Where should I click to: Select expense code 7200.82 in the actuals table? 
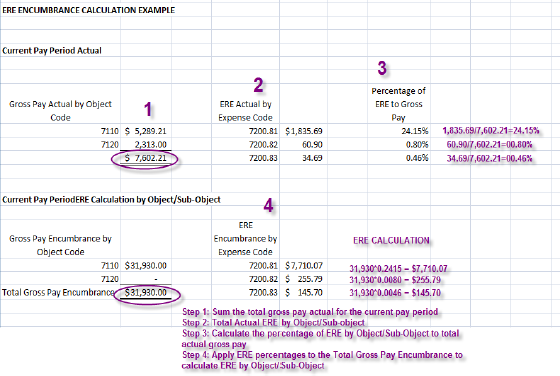263,145
